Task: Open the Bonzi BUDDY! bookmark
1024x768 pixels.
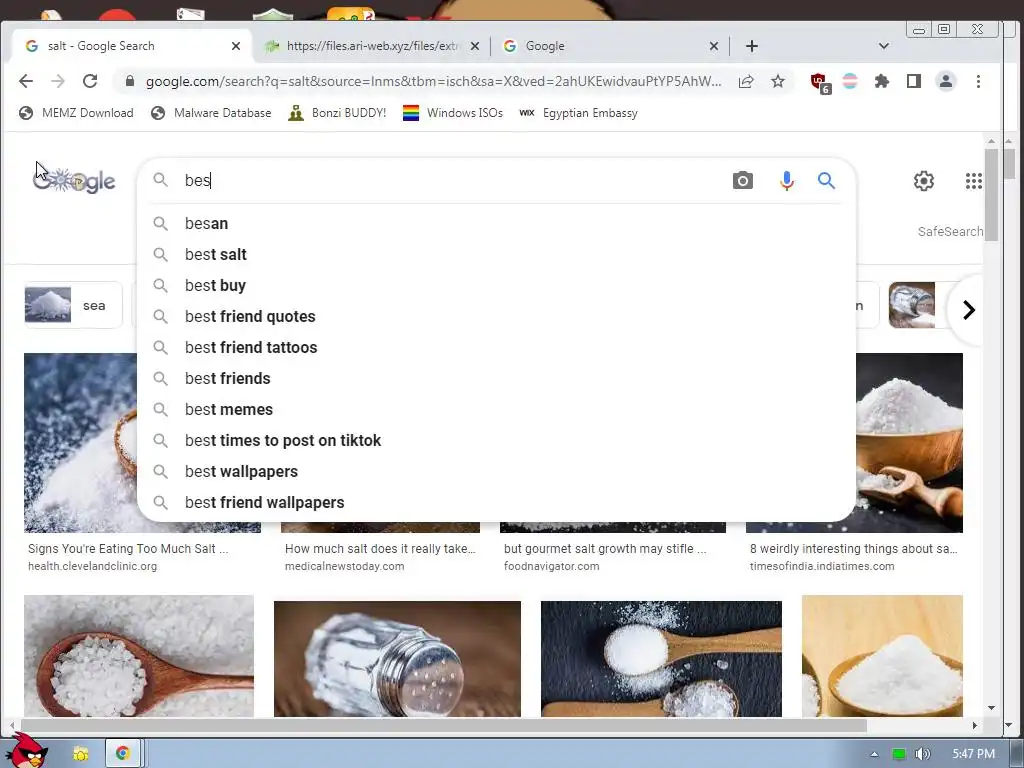Action: (x=338, y=113)
